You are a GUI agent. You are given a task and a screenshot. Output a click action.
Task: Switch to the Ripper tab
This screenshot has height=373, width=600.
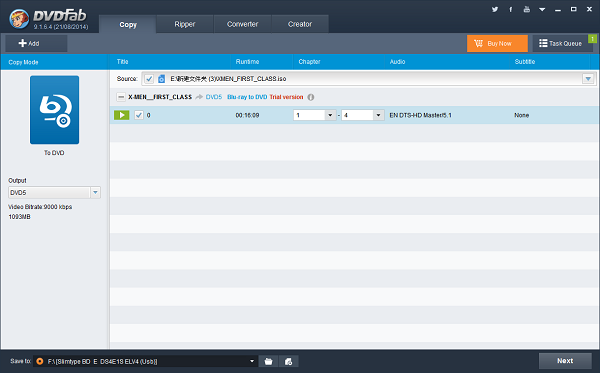point(185,24)
